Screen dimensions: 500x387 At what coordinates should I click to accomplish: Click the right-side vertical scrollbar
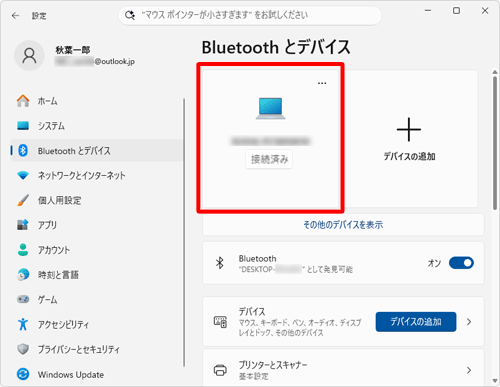tap(495, 143)
